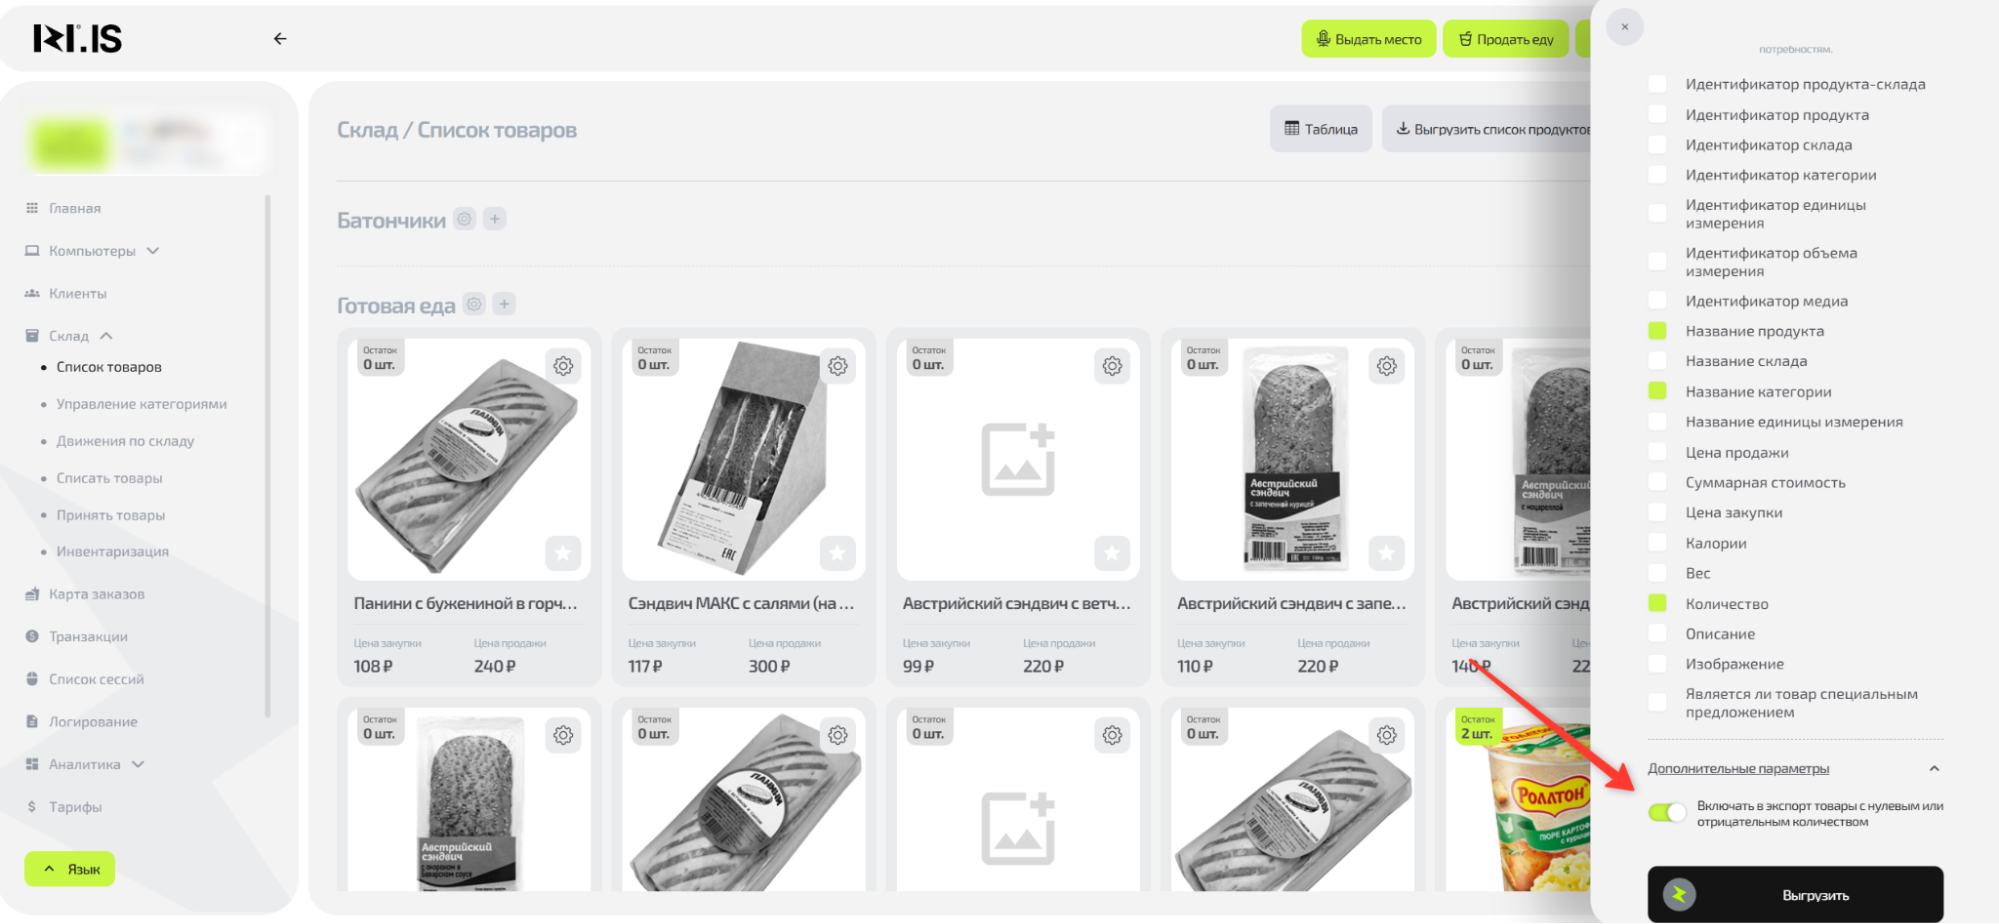Collapse the Дополнительные параметры section
This screenshot has height=924, width=1999.
pyautogui.click(x=1933, y=769)
